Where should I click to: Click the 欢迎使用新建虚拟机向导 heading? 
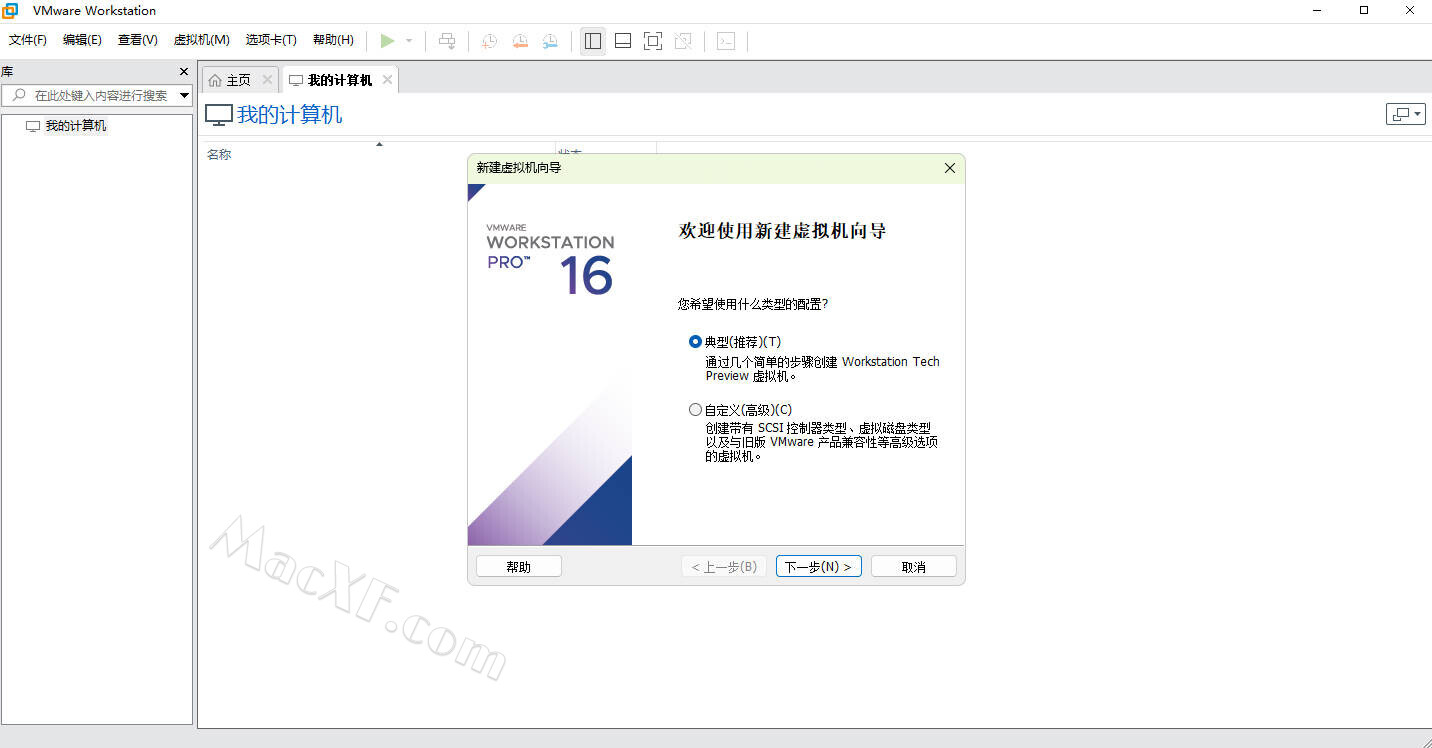782,231
